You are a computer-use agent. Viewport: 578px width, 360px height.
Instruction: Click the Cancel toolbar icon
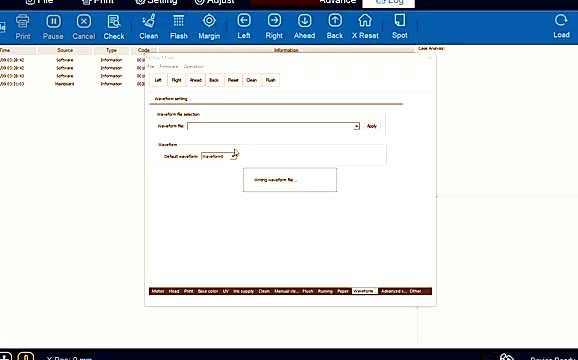tap(84, 27)
